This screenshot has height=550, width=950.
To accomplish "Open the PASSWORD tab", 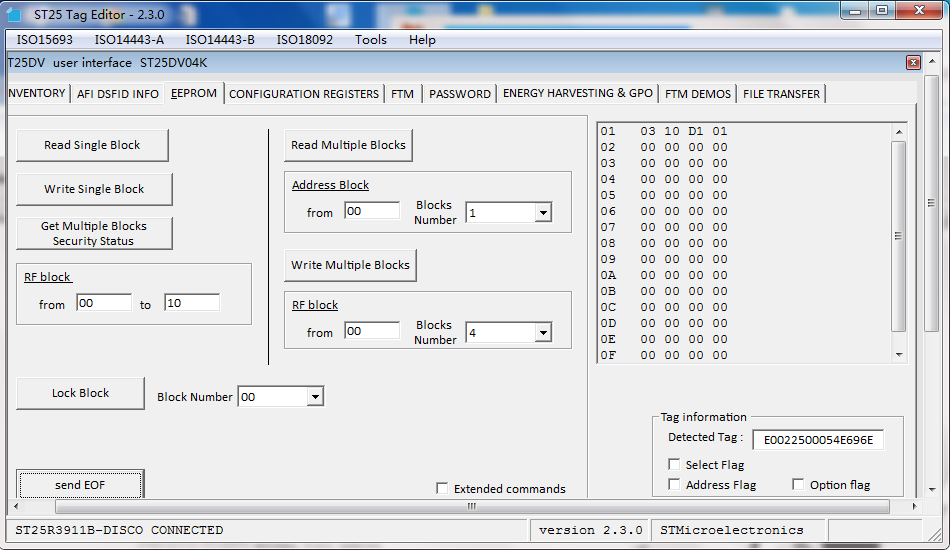I will pos(460,94).
